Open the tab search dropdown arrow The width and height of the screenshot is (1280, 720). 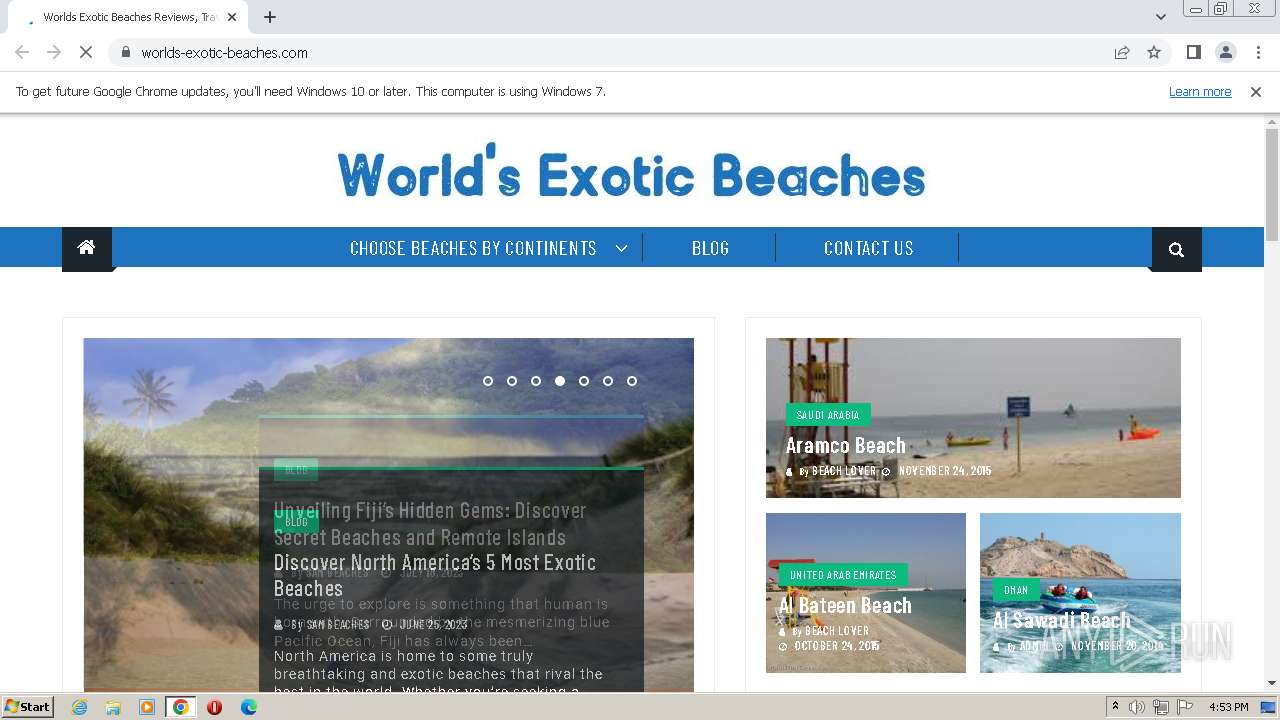[x=1160, y=16]
